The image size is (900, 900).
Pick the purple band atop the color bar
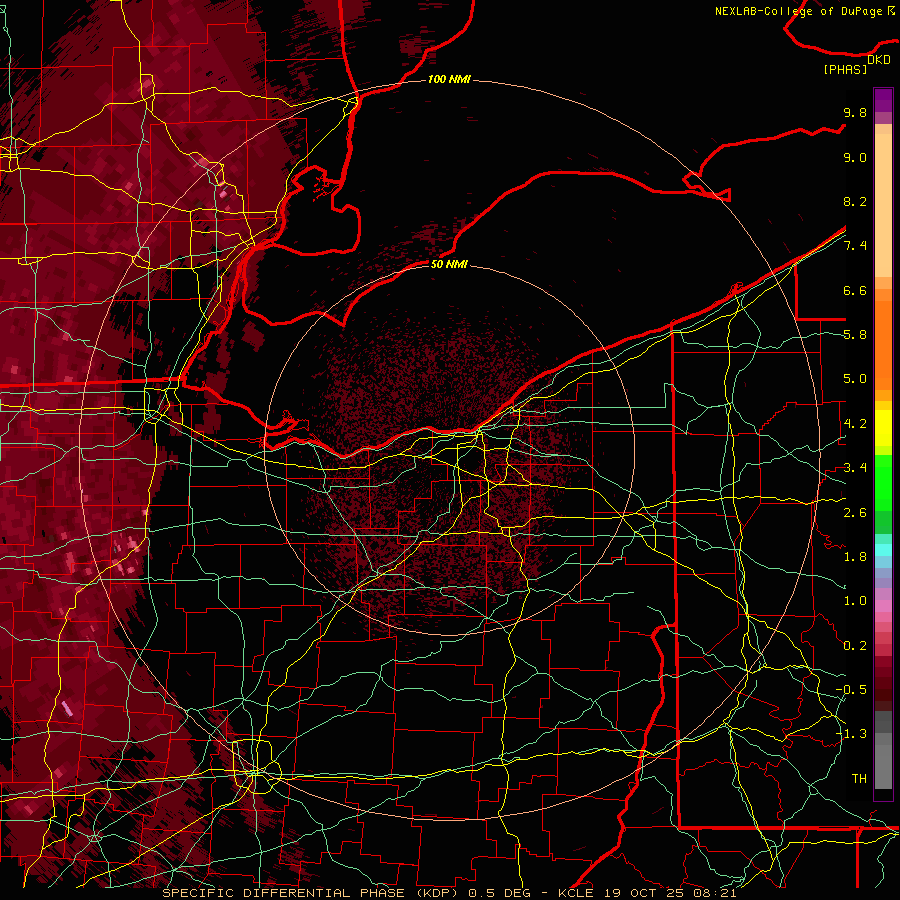coord(883,100)
